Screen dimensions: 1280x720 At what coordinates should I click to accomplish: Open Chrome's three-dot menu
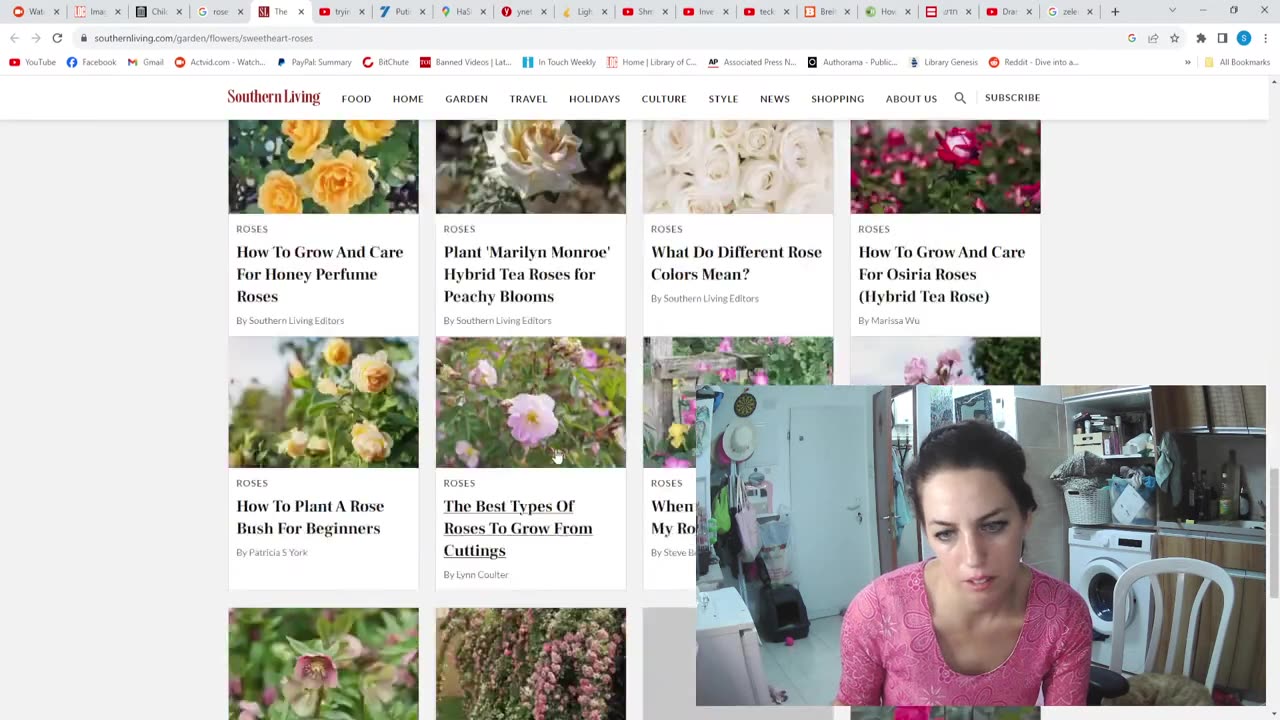1266,38
